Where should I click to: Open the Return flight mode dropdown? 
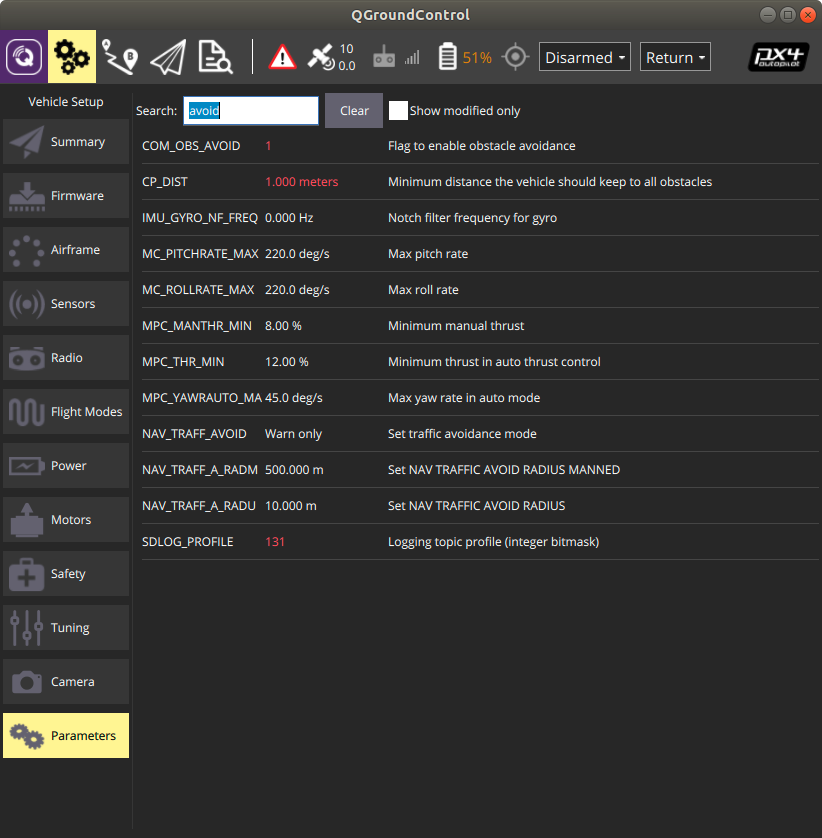click(x=675, y=57)
